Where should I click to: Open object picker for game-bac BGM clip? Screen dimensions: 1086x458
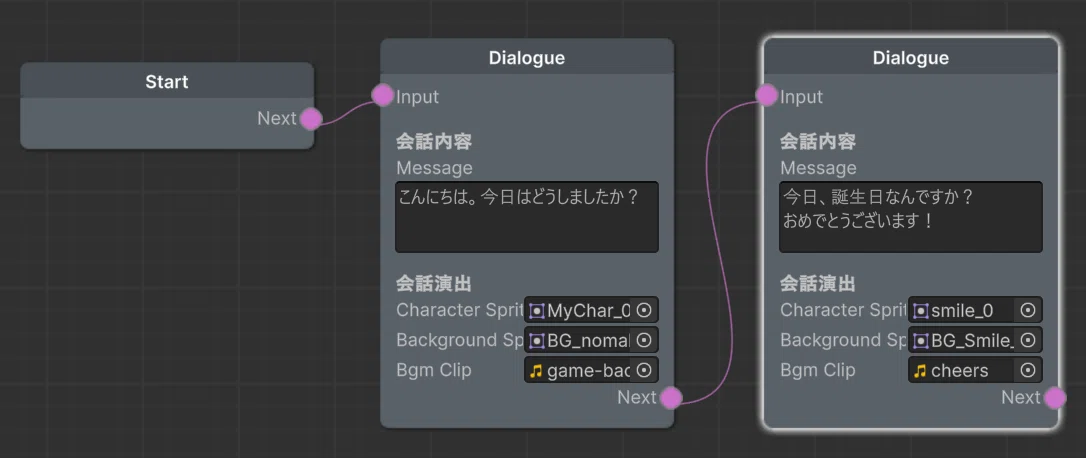pos(644,371)
